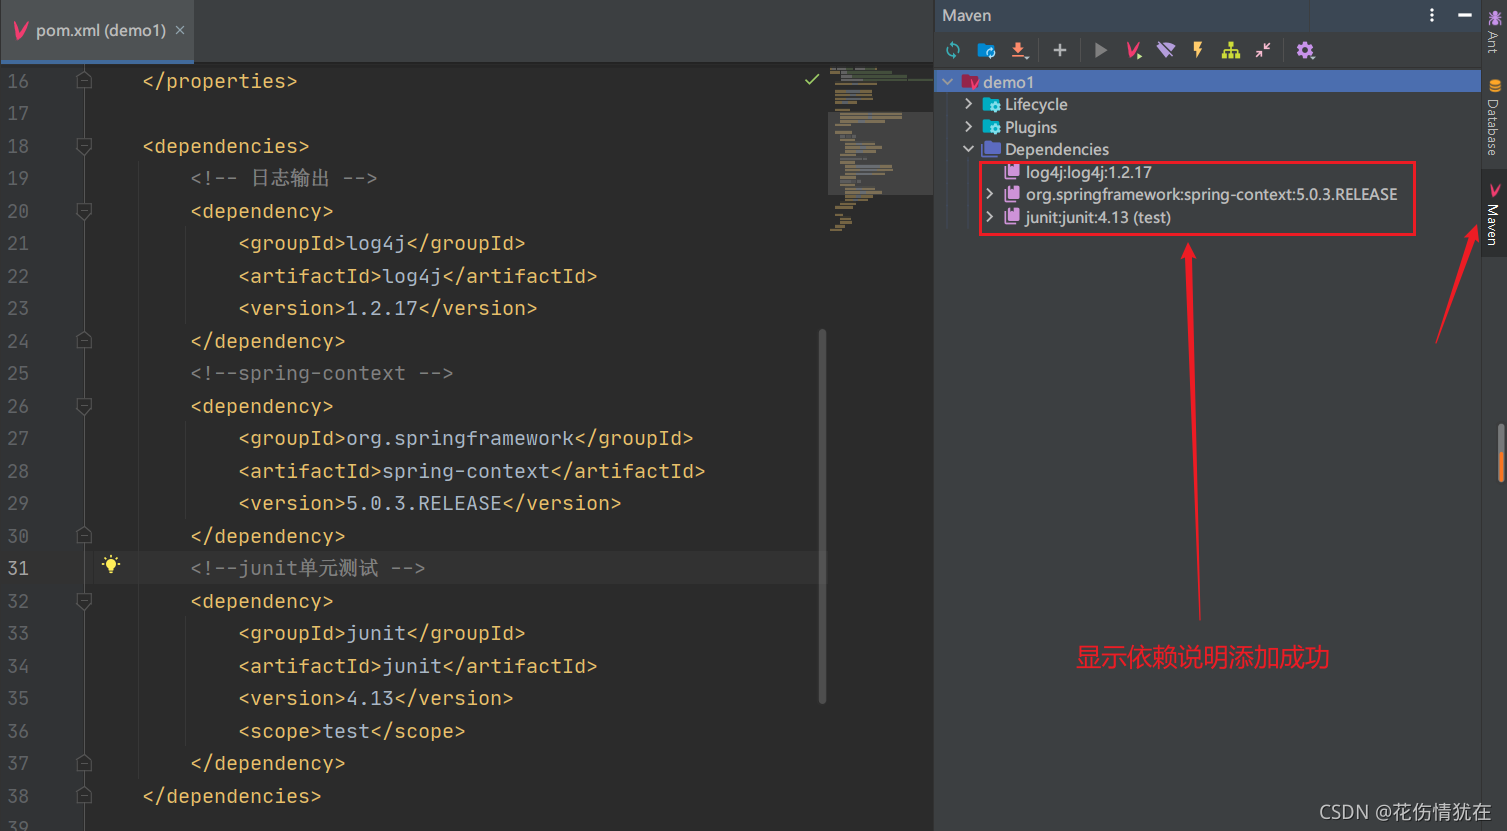Add Maven project with plus icon
Screen dimensions: 1507x831
click(x=1060, y=50)
